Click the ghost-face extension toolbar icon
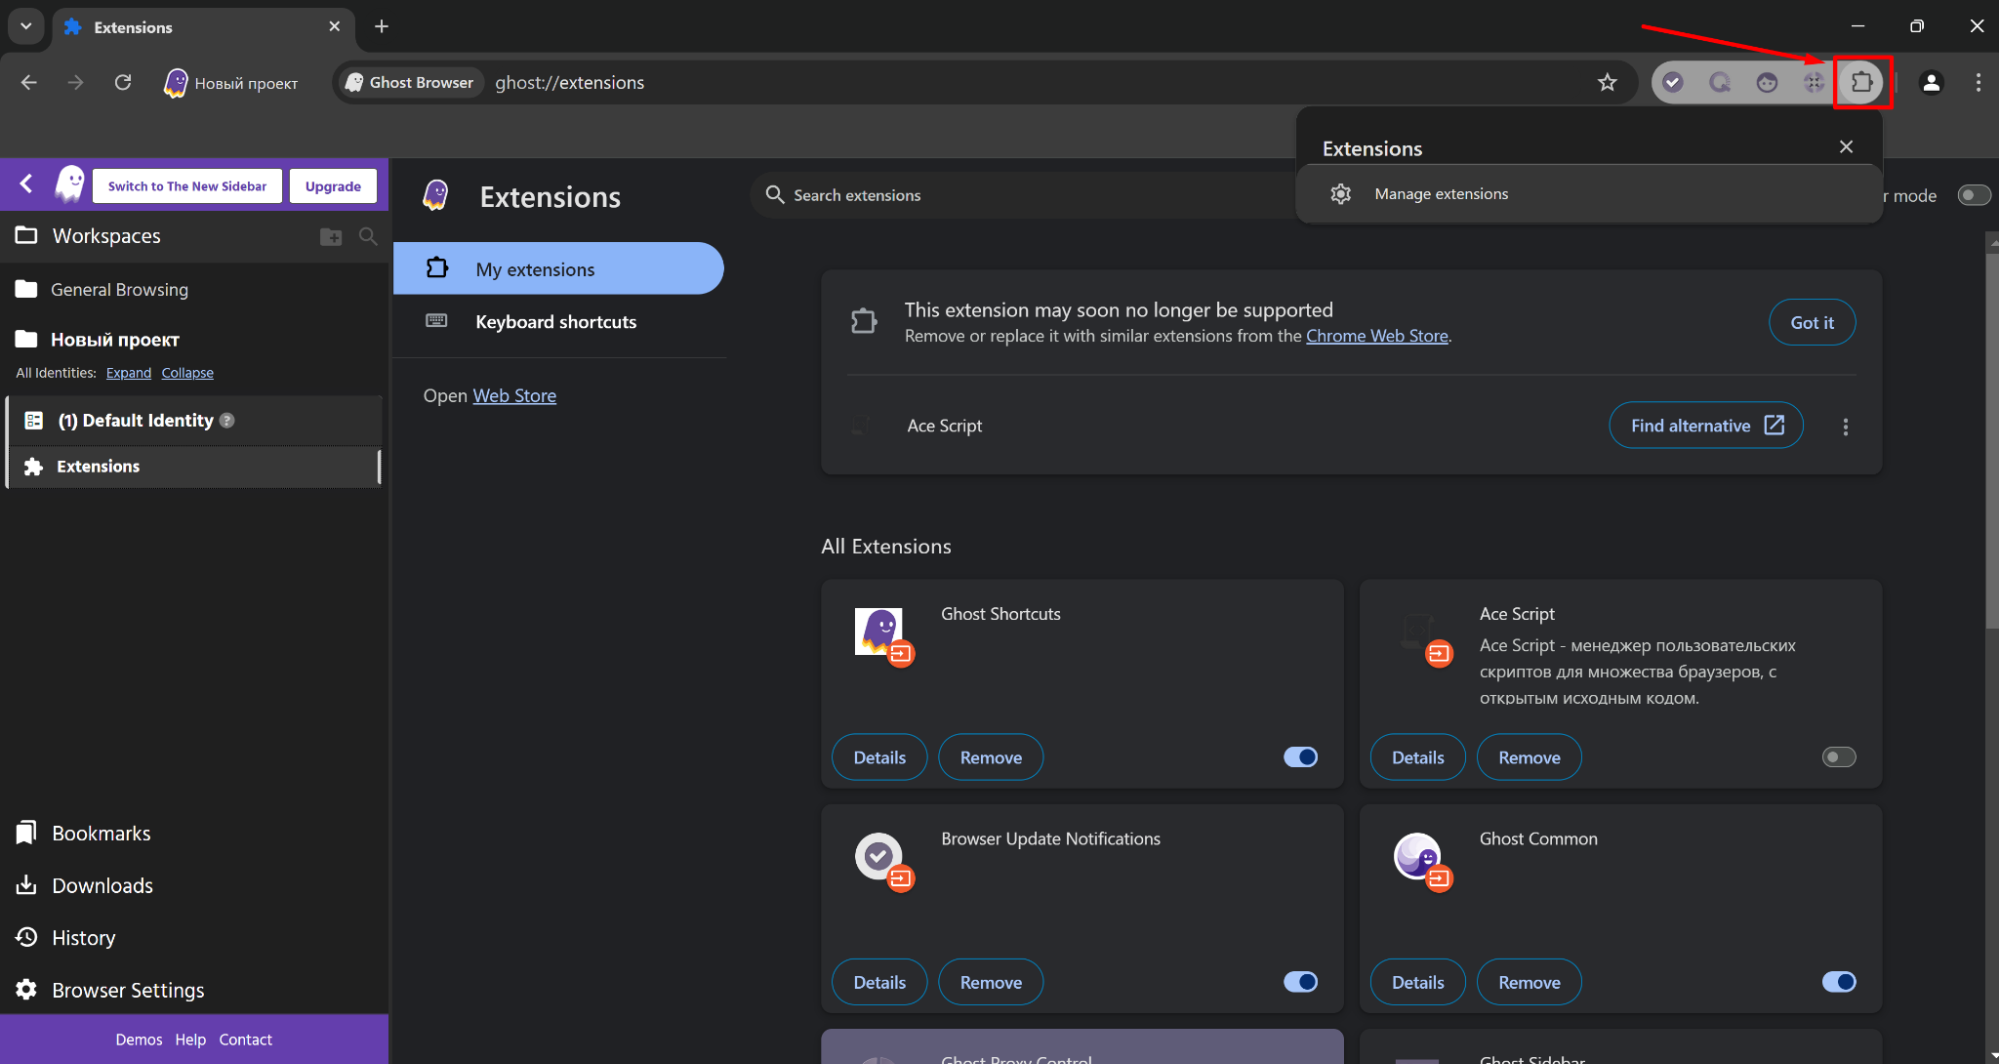Screen dimensions: 1999x1064 click(1767, 82)
